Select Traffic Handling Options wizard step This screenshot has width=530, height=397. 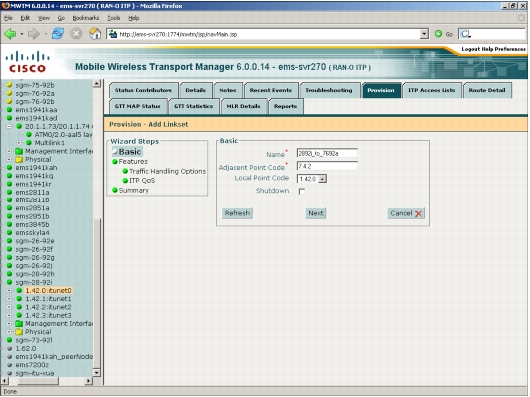pos(167,171)
